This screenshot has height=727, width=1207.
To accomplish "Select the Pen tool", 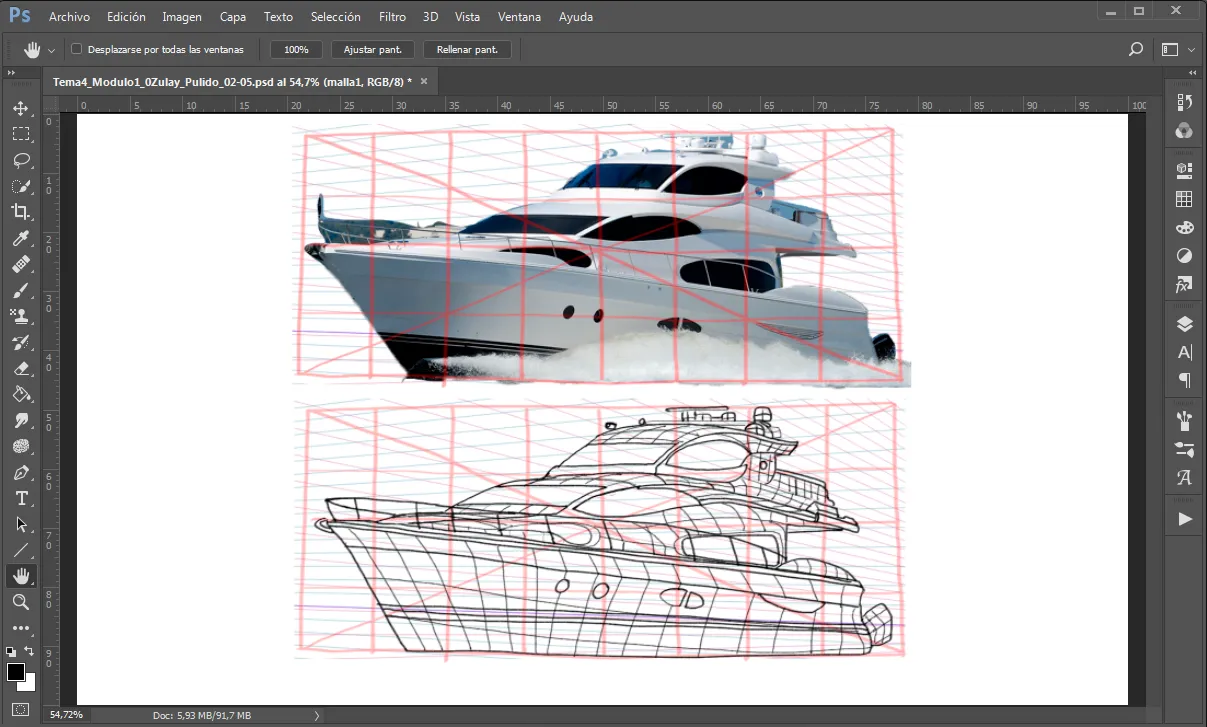I will click(x=21, y=472).
